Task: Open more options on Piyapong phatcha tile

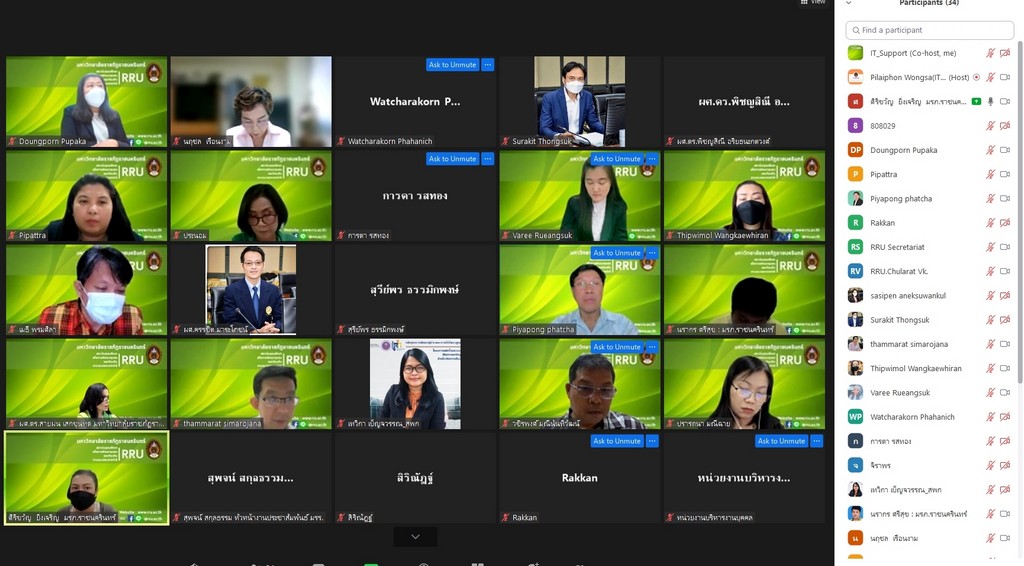Action: pos(652,253)
